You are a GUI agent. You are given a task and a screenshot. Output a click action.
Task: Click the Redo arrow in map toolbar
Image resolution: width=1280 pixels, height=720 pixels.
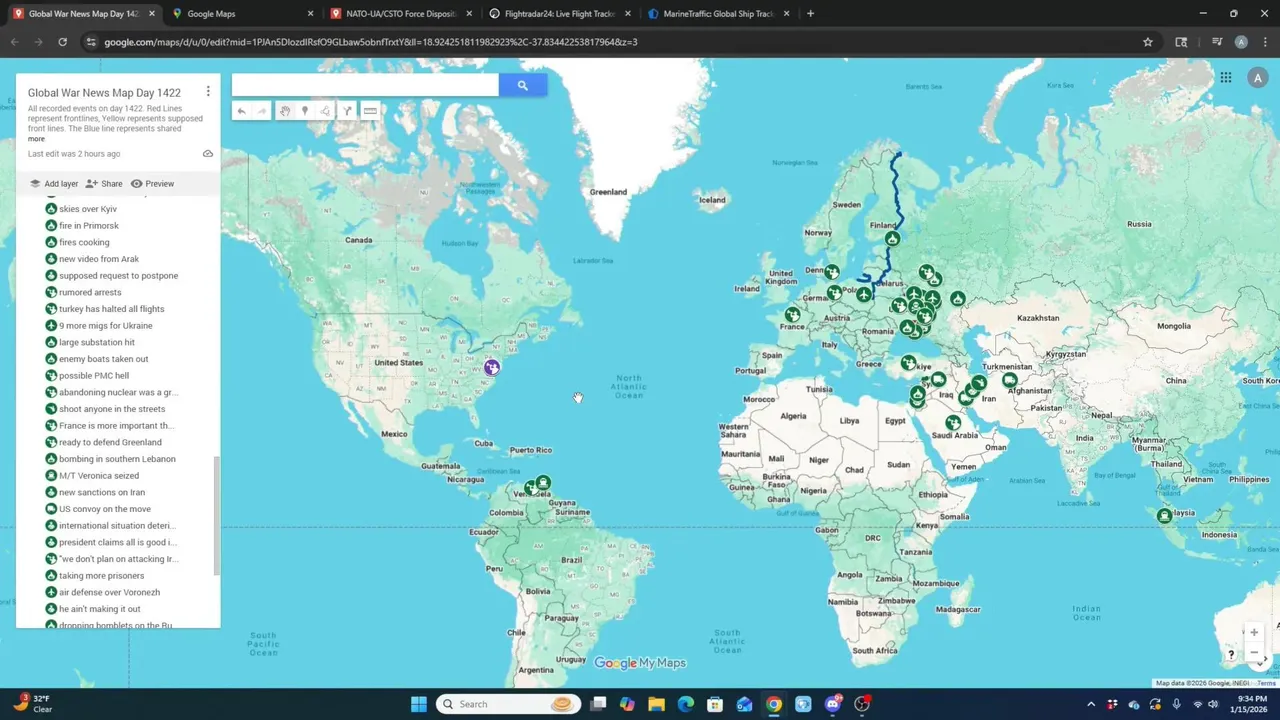(x=262, y=111)
